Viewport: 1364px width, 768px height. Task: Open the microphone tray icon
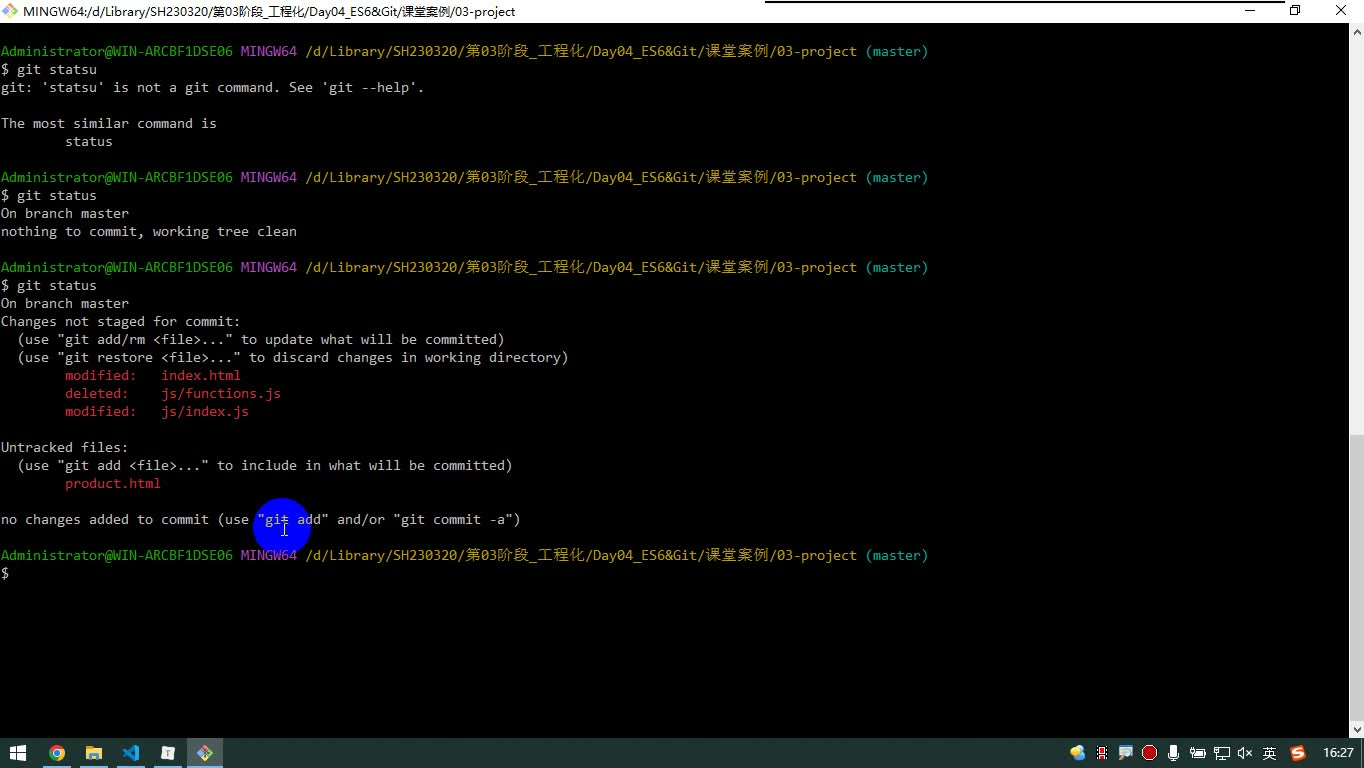[1173, 753]
